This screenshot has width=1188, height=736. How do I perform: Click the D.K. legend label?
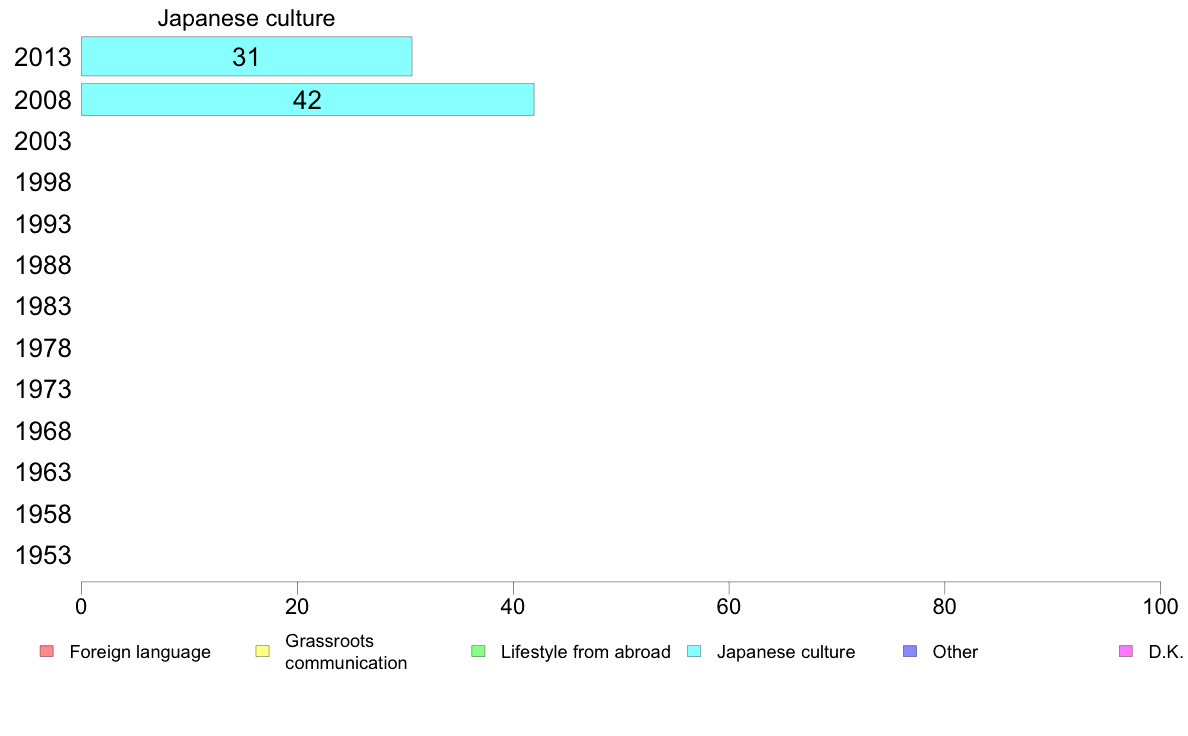click(x=1166, y=652)
